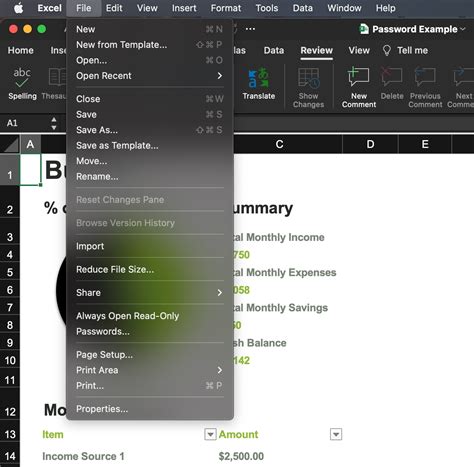
Task: Select column C header
Action: click(x=279, y=144)
